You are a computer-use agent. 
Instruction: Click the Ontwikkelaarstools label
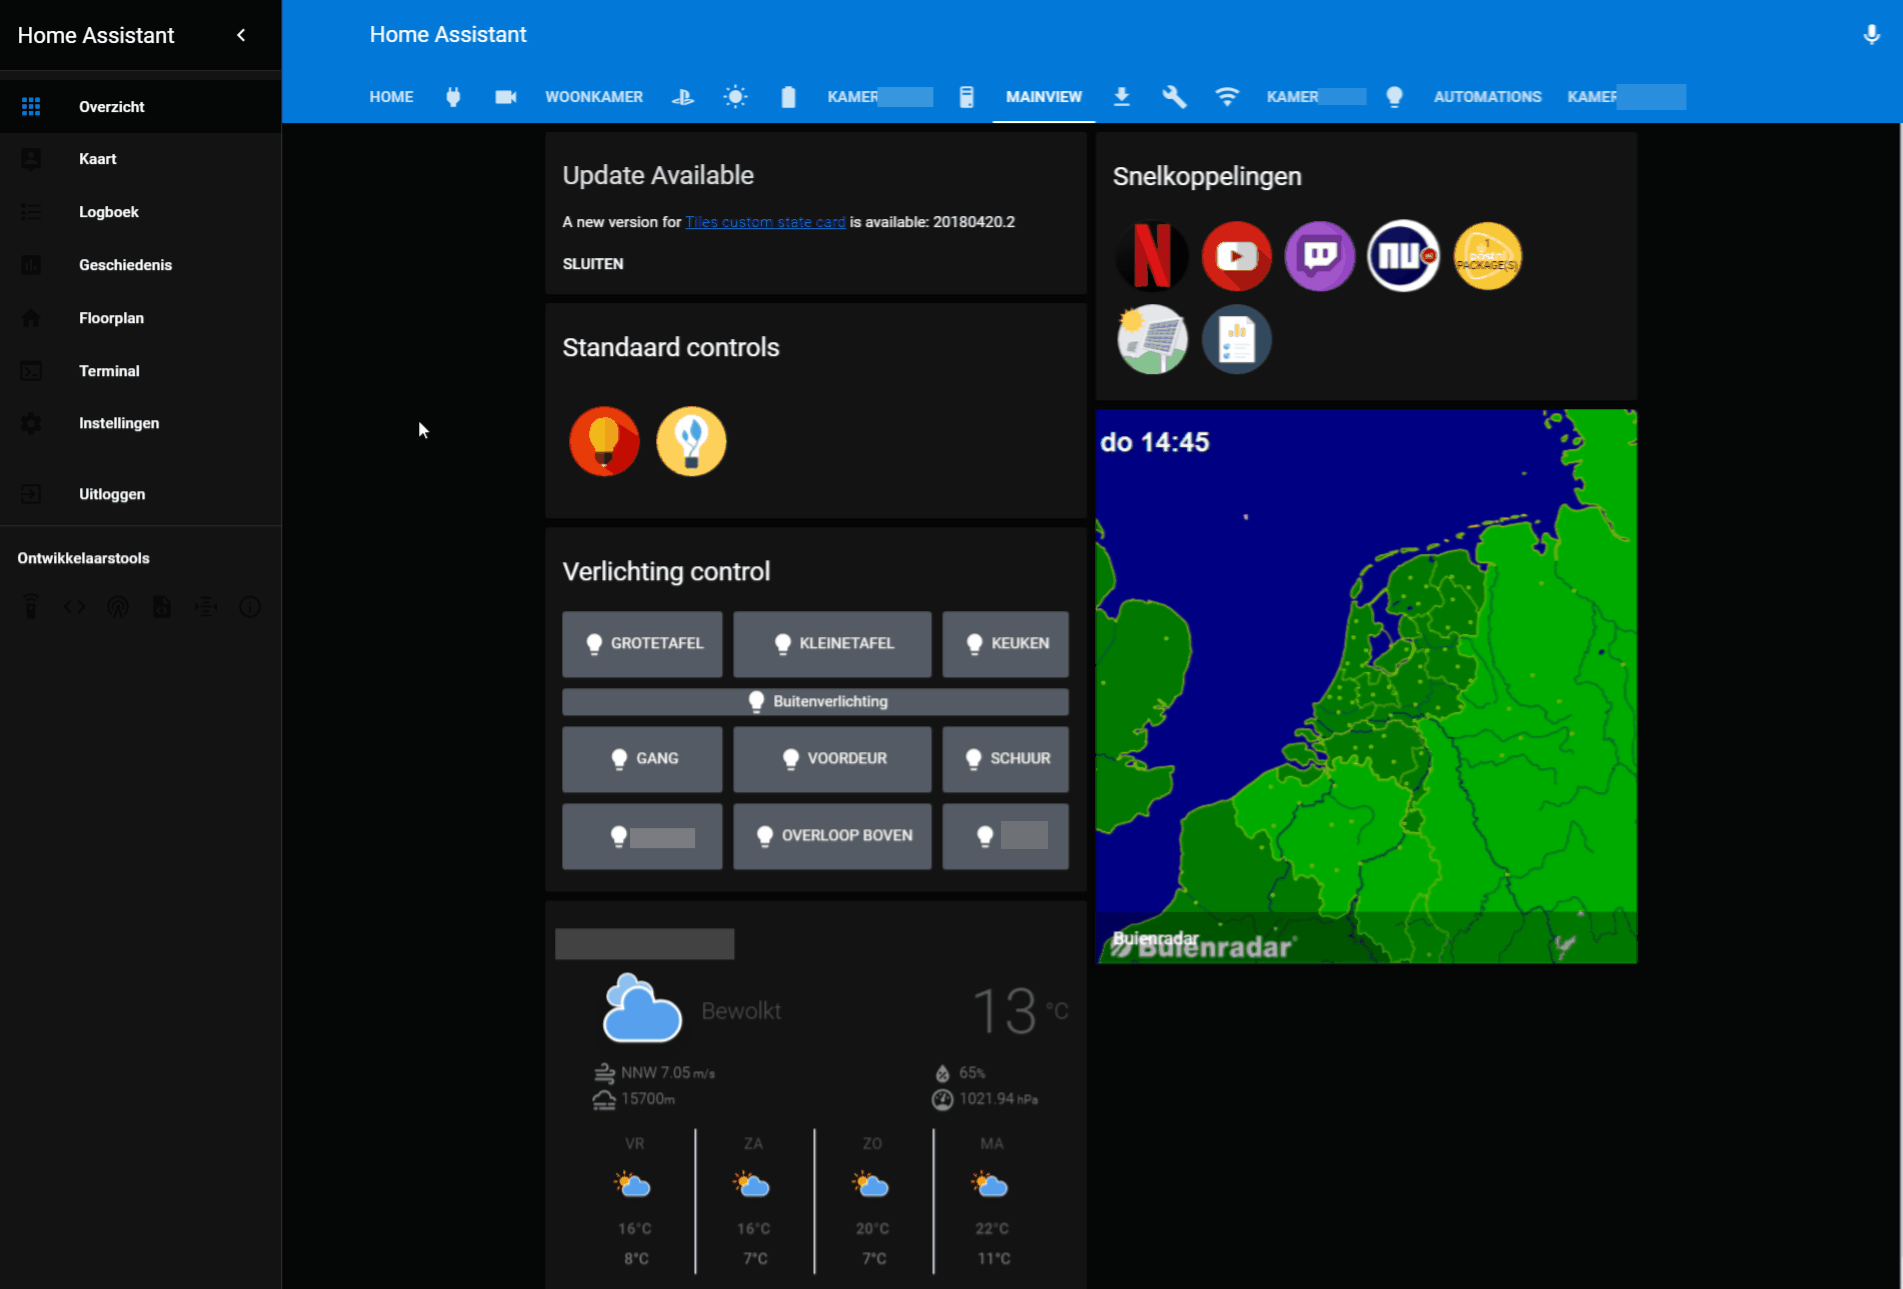point(83,558)
